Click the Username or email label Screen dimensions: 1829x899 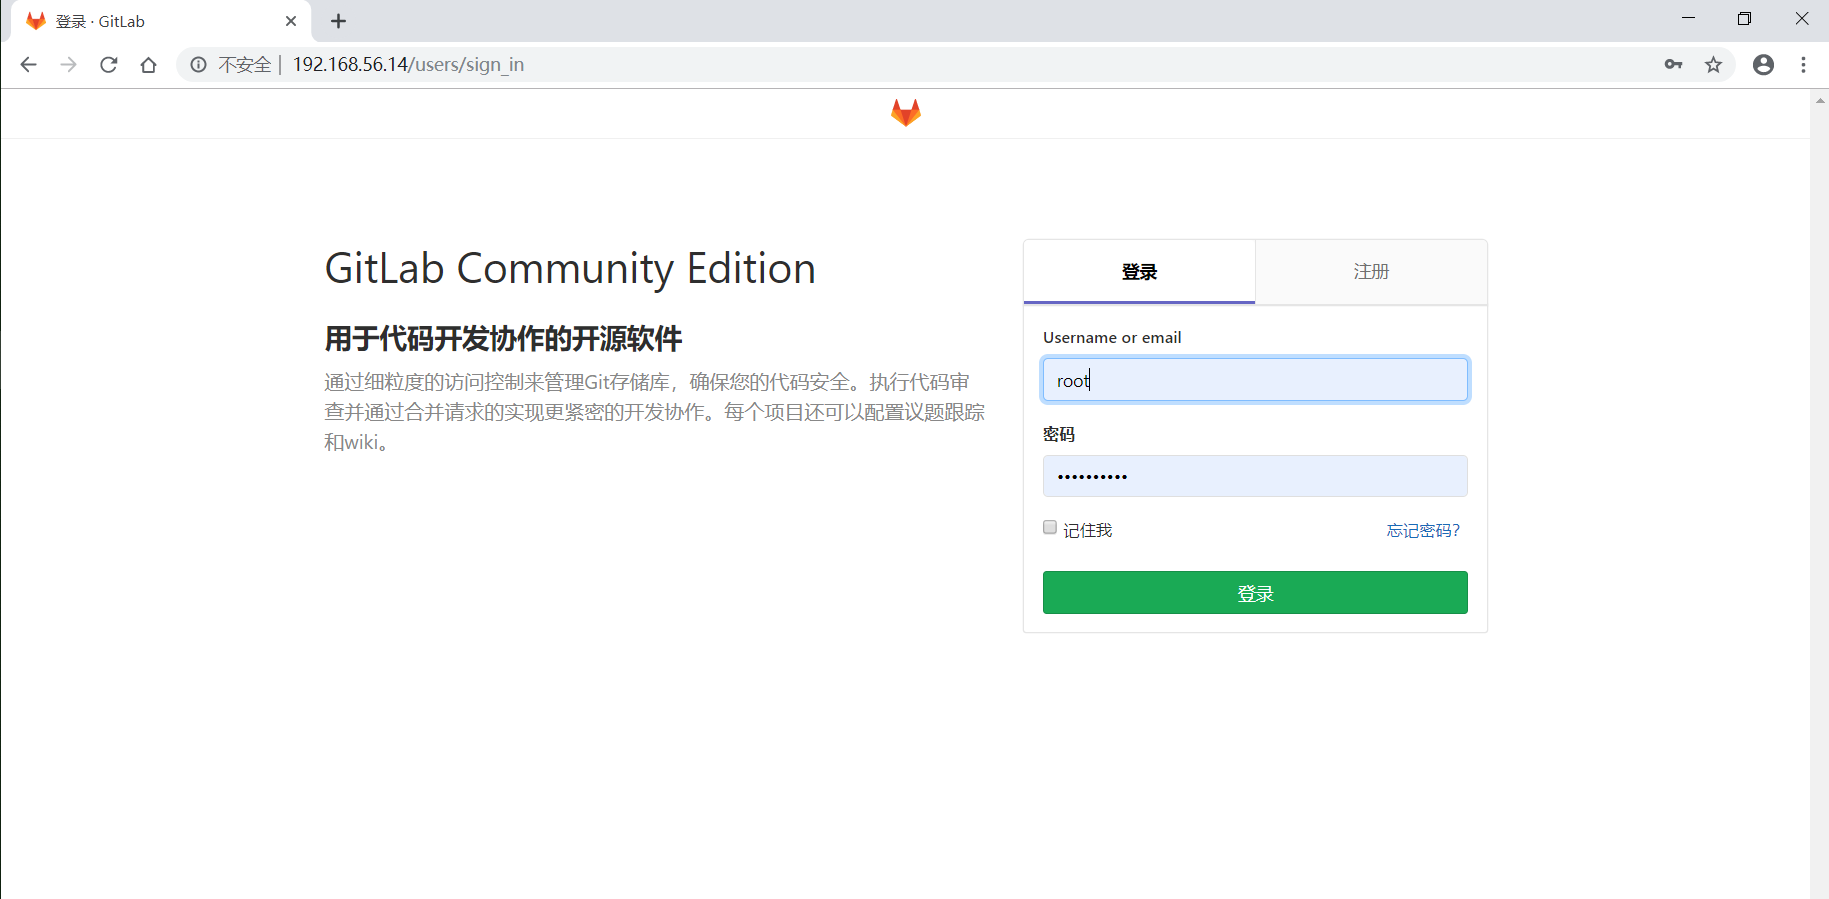(1112, 338)
